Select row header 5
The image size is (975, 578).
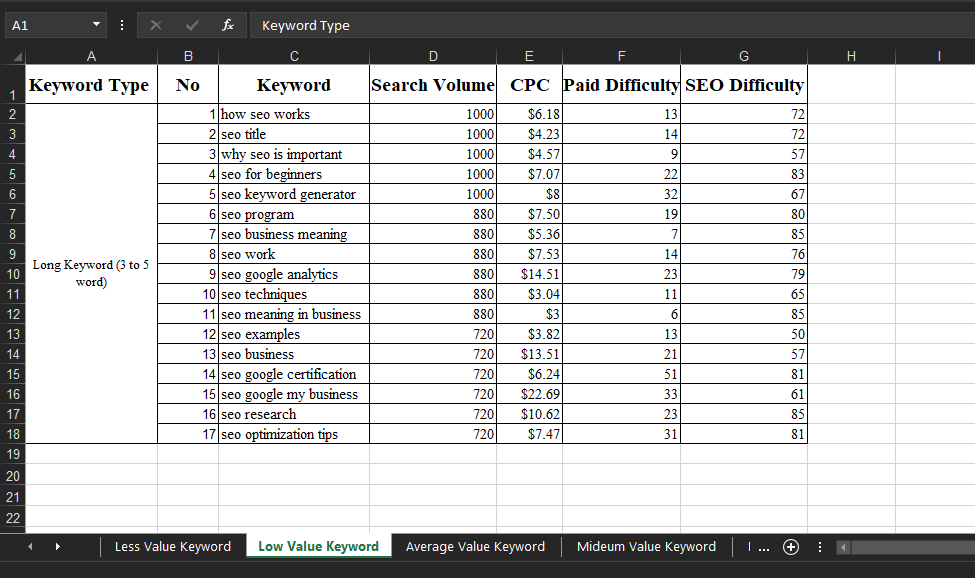(13, 174)
